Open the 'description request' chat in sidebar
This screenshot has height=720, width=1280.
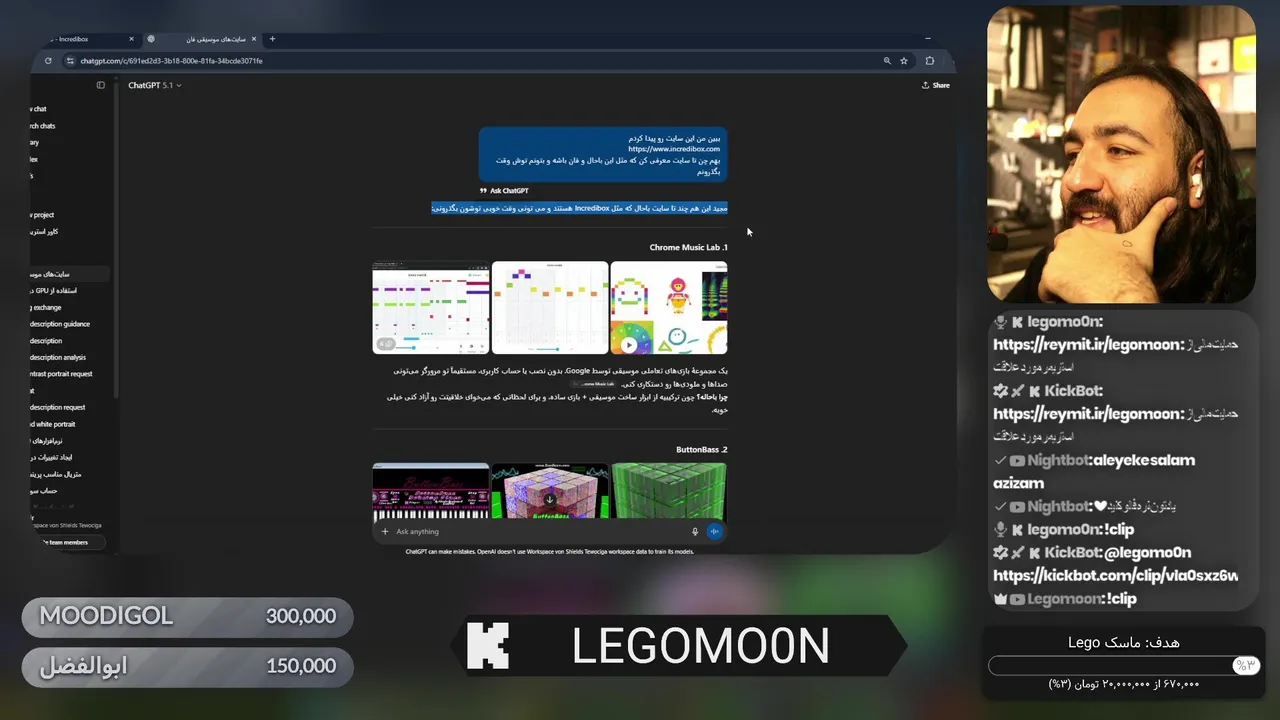pyautogui.click(x=58, y=407)
